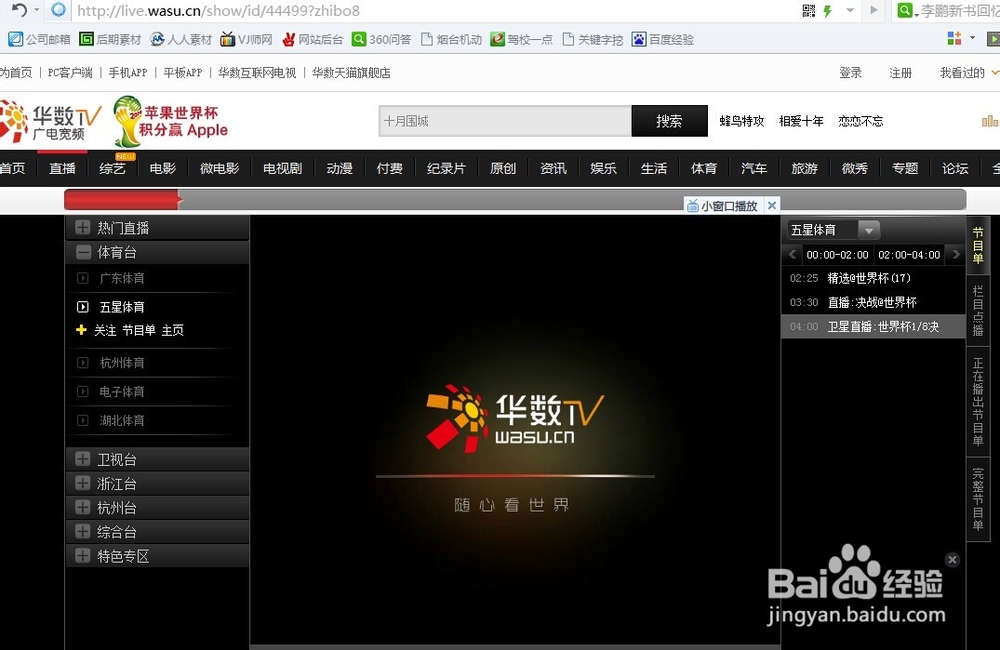Open the 电视剧 nav tab

[x=283, y=168]
